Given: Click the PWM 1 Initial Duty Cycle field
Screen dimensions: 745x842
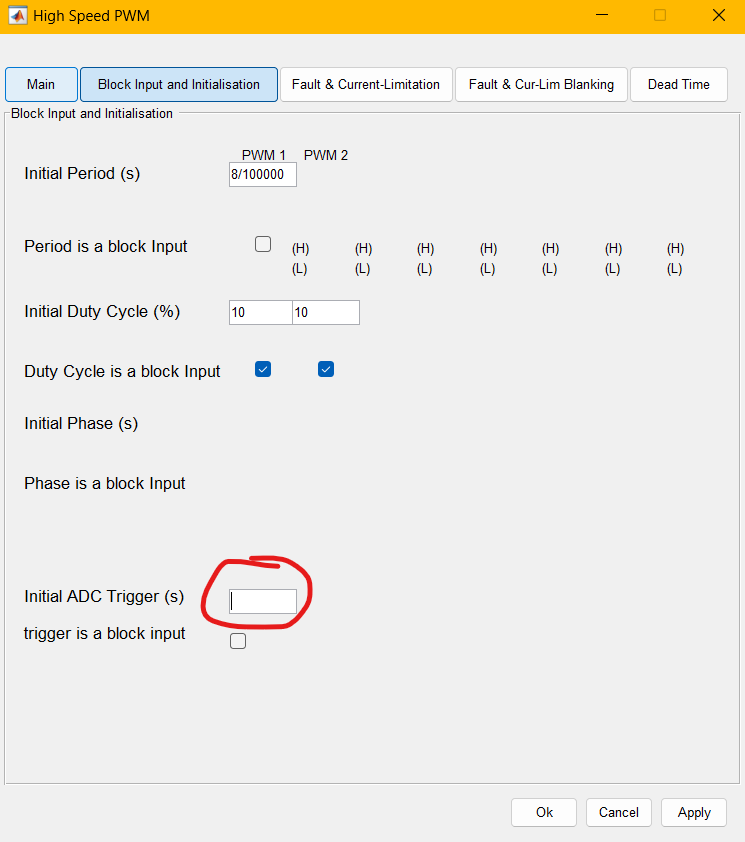Looking at the screenshot, I should point(259,312).
